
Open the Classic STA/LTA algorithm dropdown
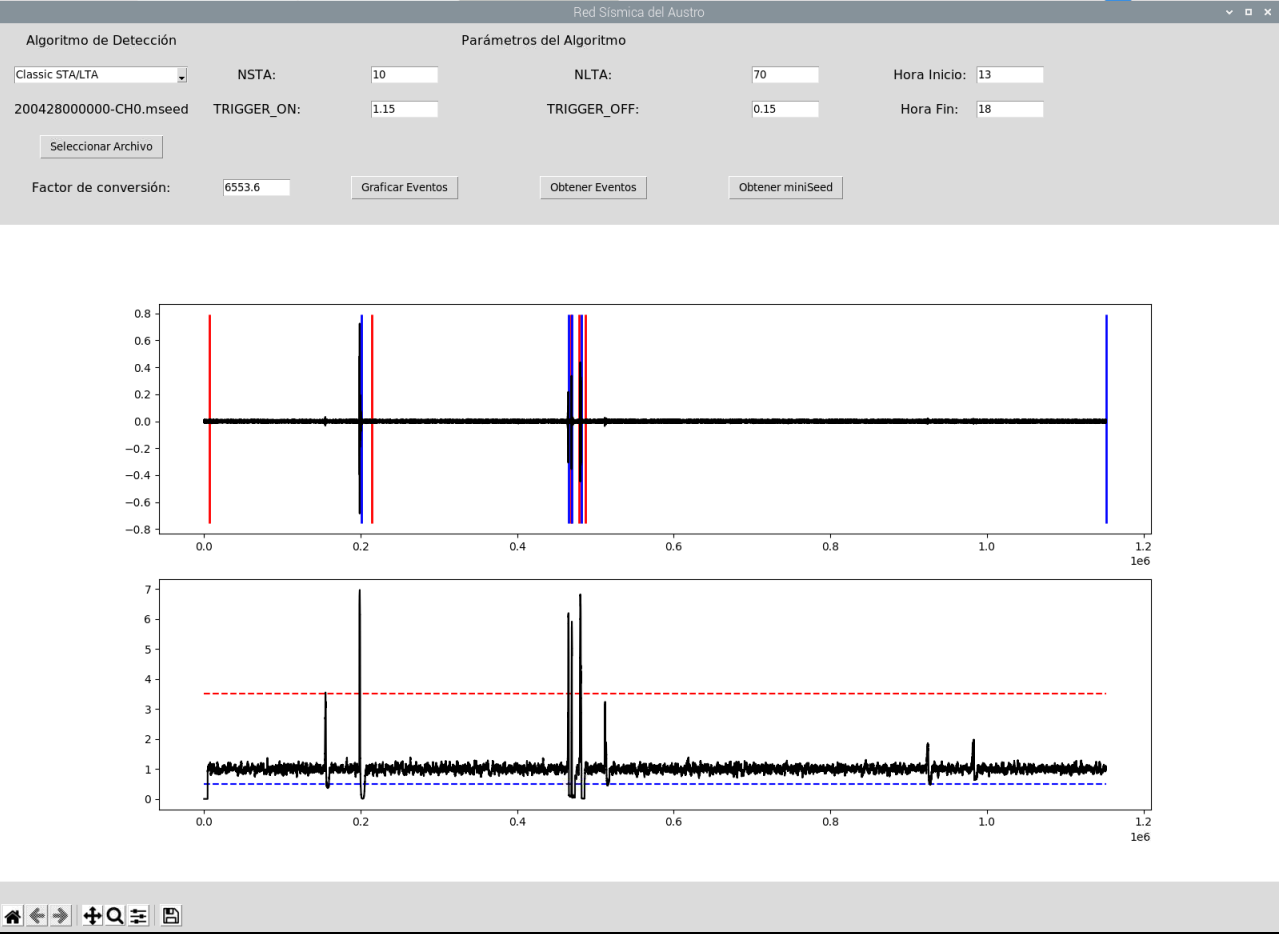click(x=100, y=75)
